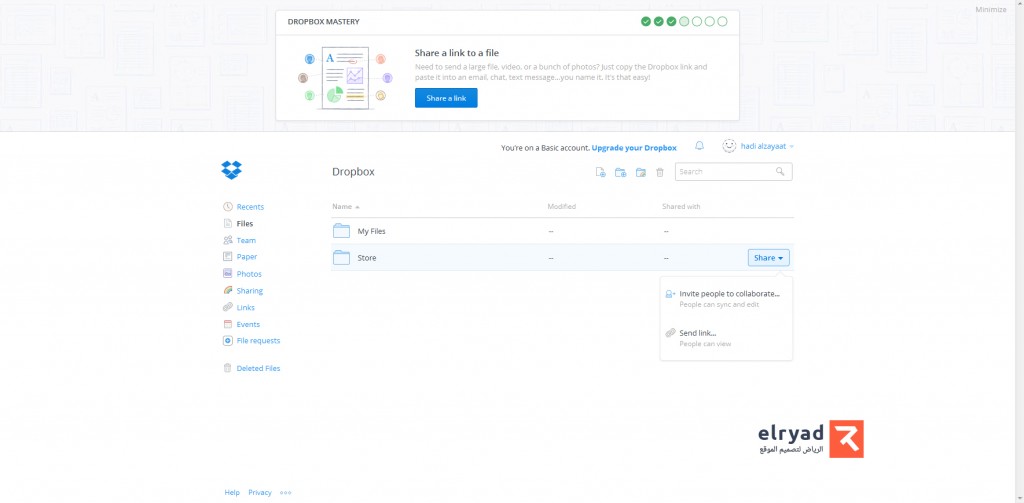Open the Privacy link in footer
The width and height of the screenshot is (1024, 503).
pyautogui.click(x=260, y=493)
